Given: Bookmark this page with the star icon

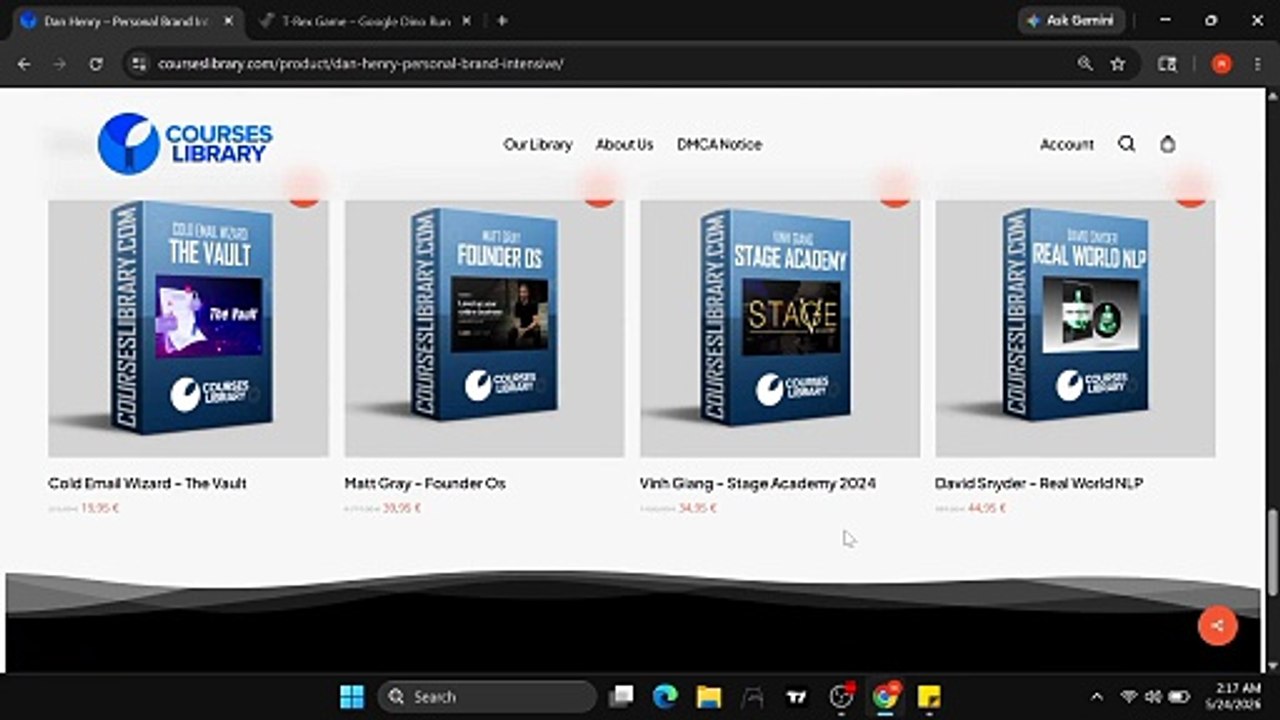Looking at the screenshot, I should click(1118, 63).
